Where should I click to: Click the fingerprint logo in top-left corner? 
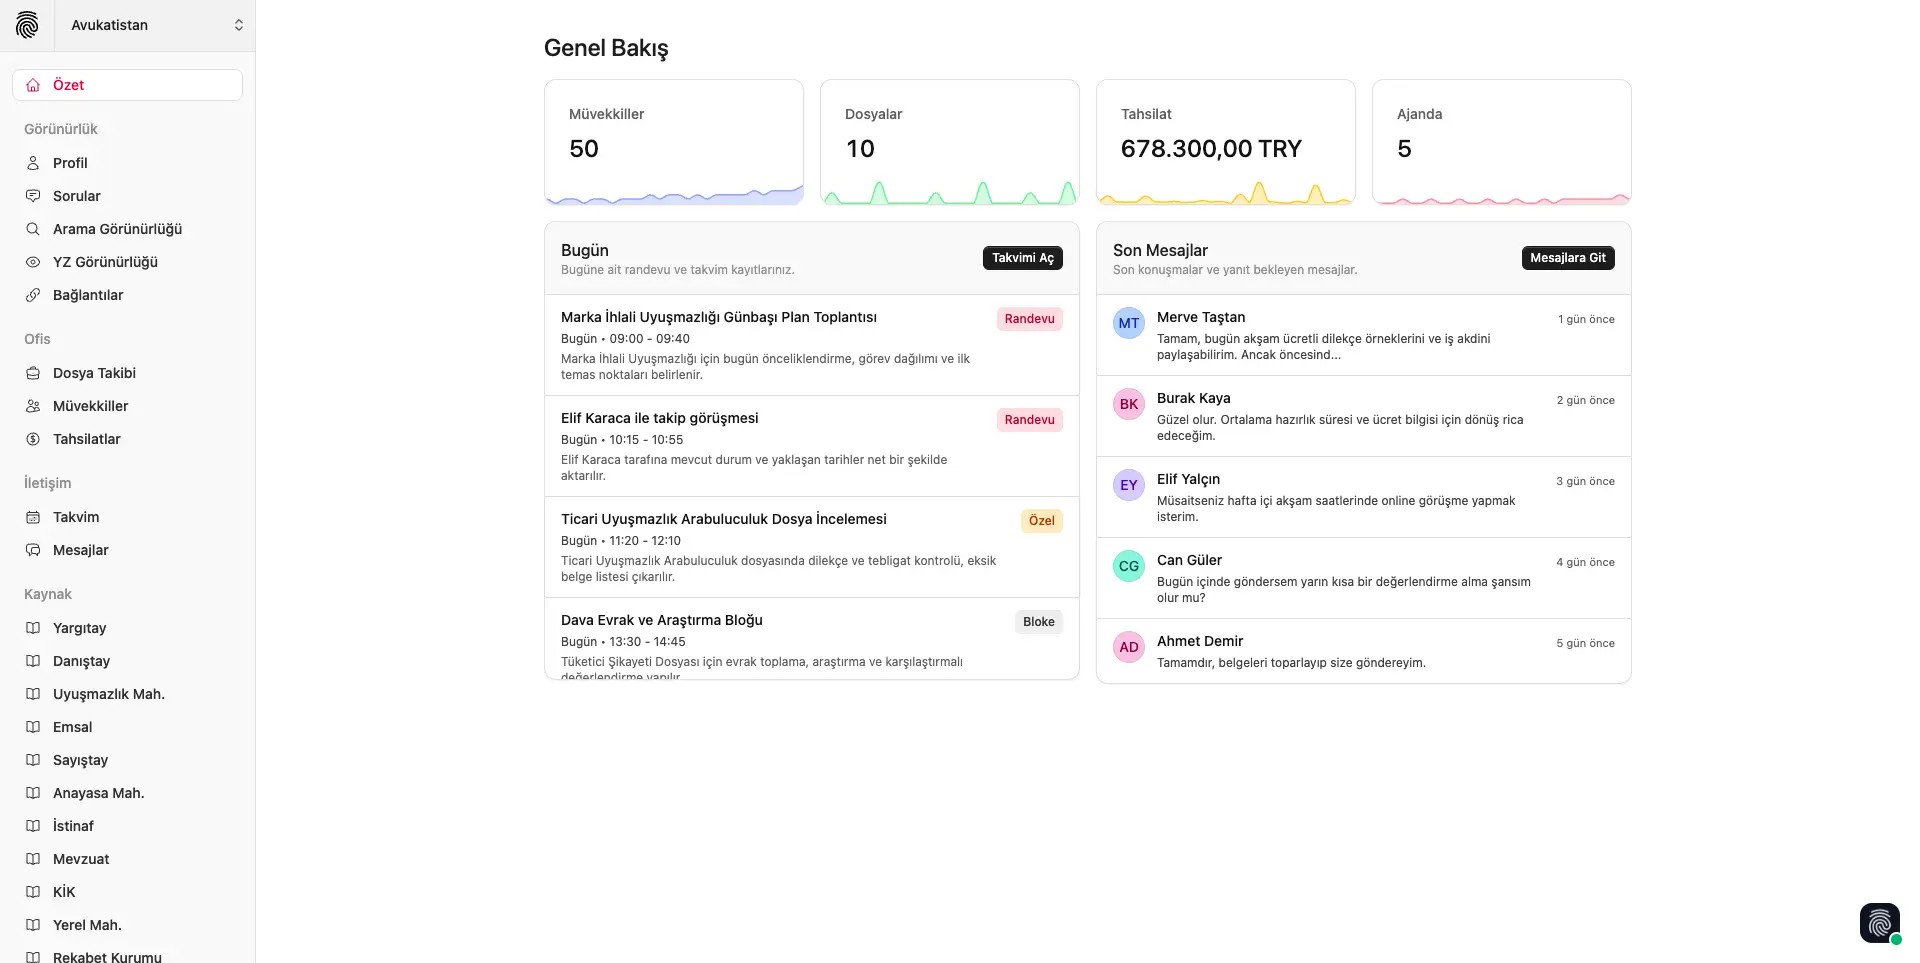(x=27, y=25)
